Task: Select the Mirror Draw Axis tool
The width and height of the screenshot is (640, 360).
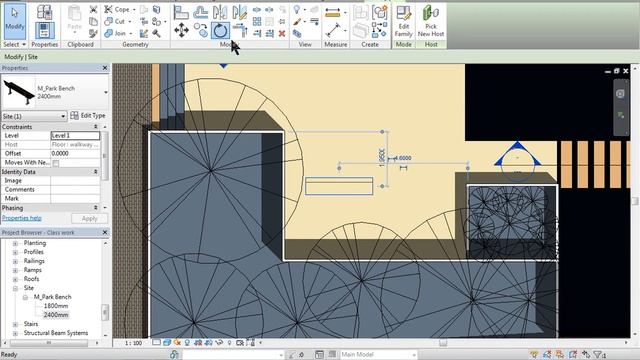Action: tap(240, 12)
